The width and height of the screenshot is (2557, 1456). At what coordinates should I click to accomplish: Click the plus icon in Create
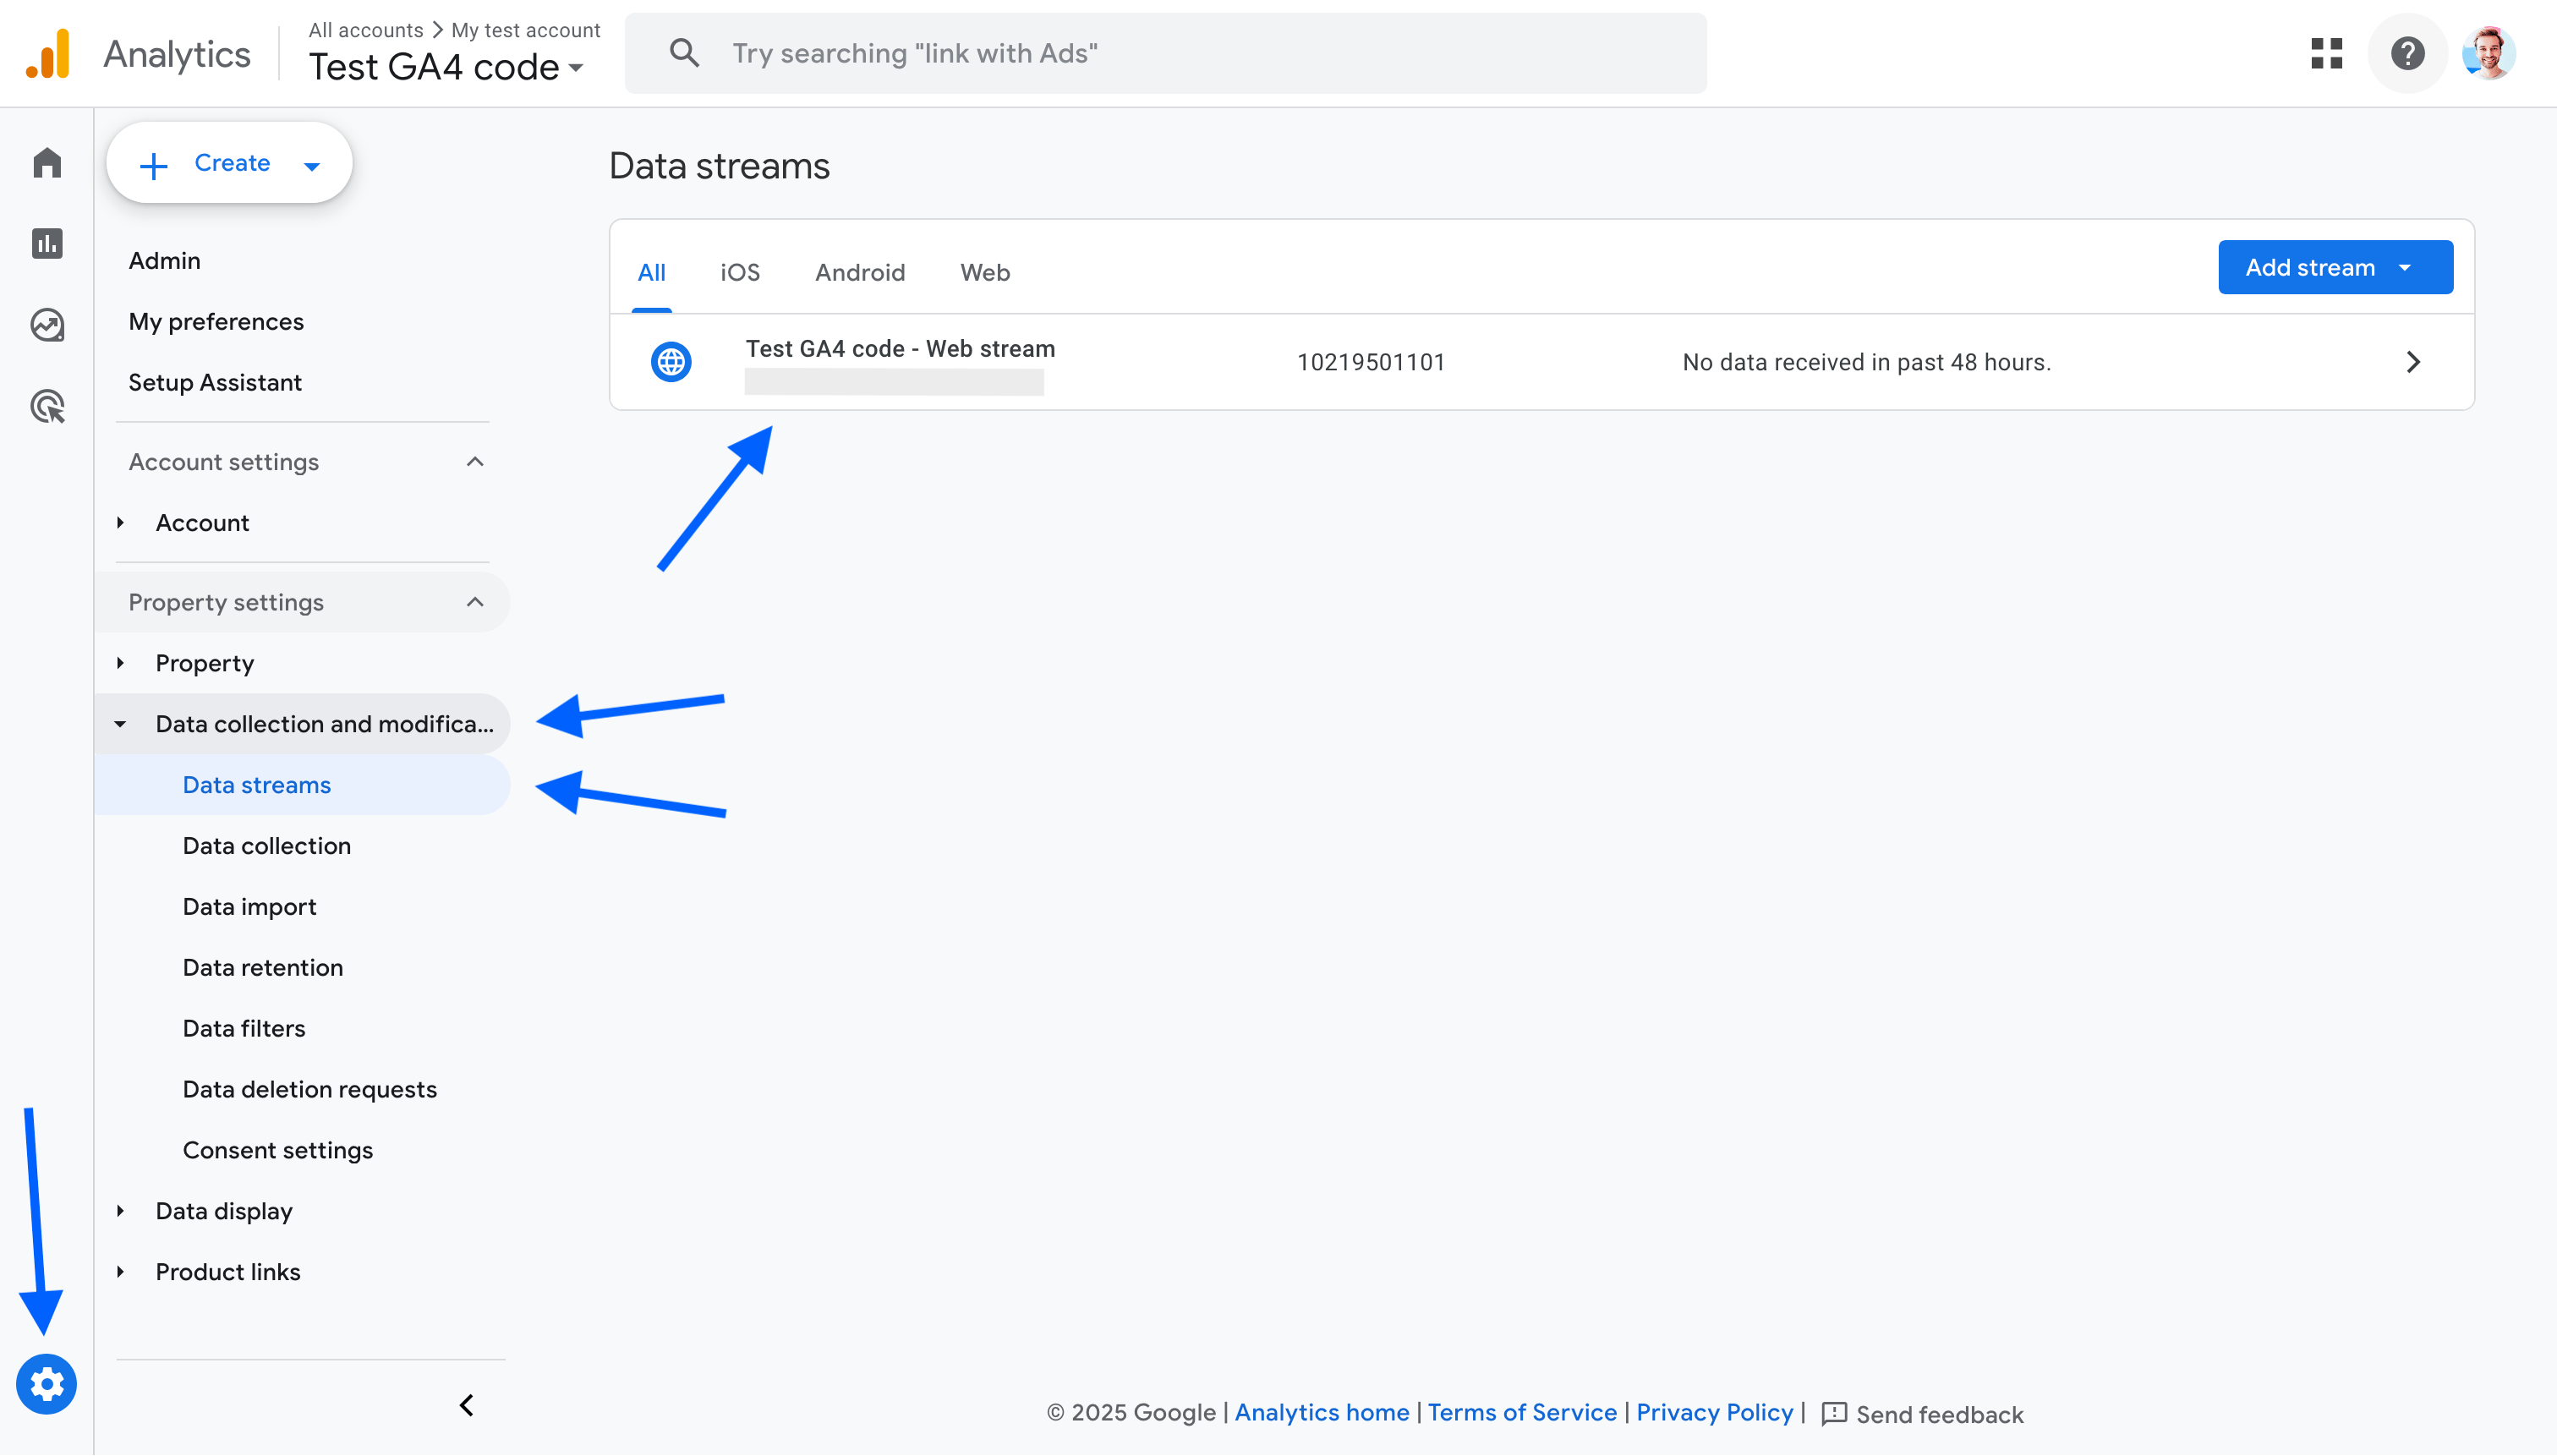coord(153,165)
